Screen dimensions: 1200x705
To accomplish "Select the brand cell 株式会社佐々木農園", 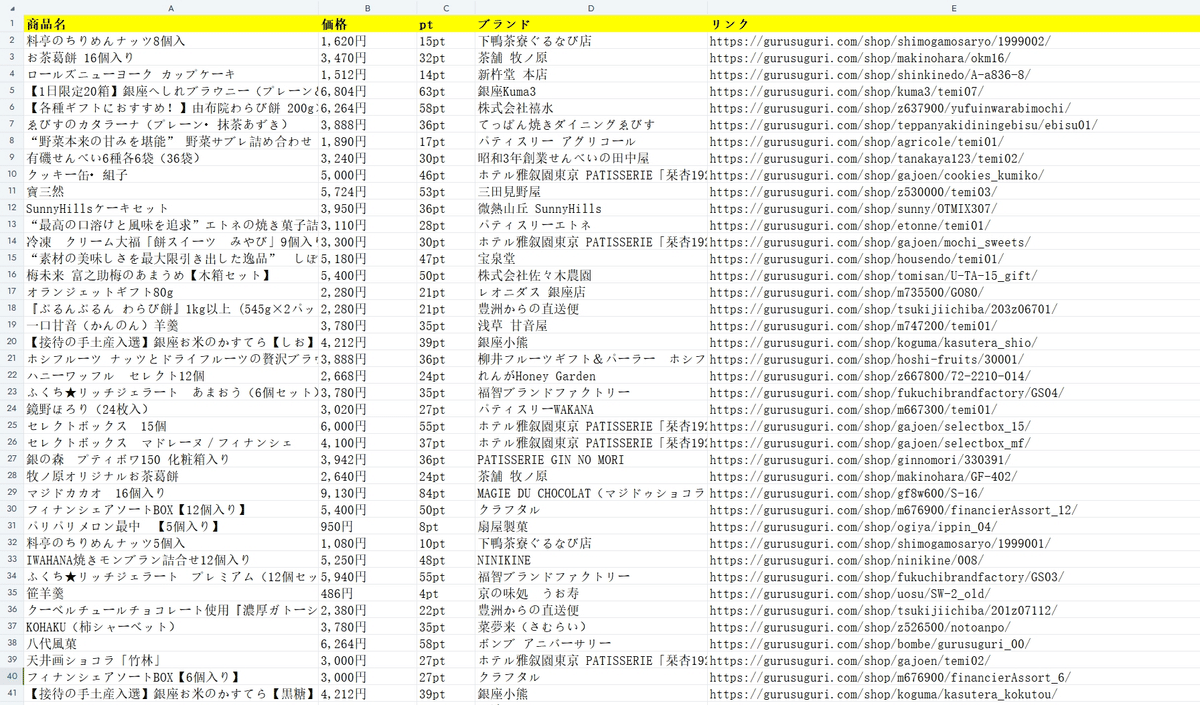I will click(591, 274).
